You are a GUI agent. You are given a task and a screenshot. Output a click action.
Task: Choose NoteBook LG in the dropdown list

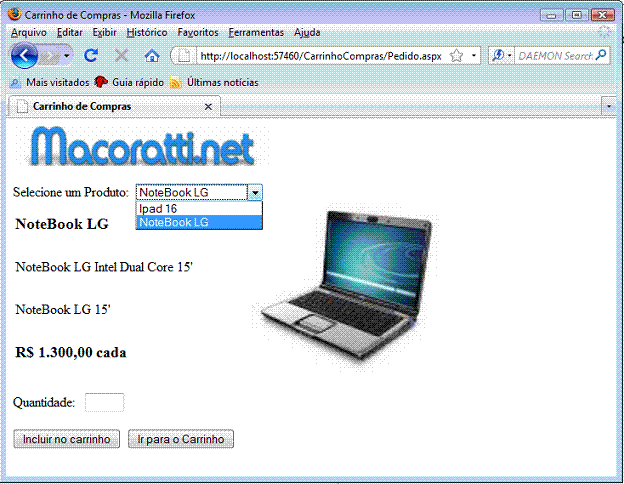199,222
